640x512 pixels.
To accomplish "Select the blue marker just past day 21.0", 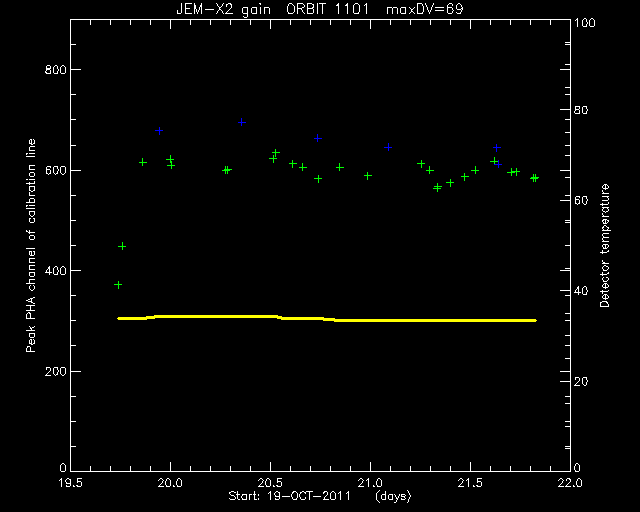I will click(388, 147).
